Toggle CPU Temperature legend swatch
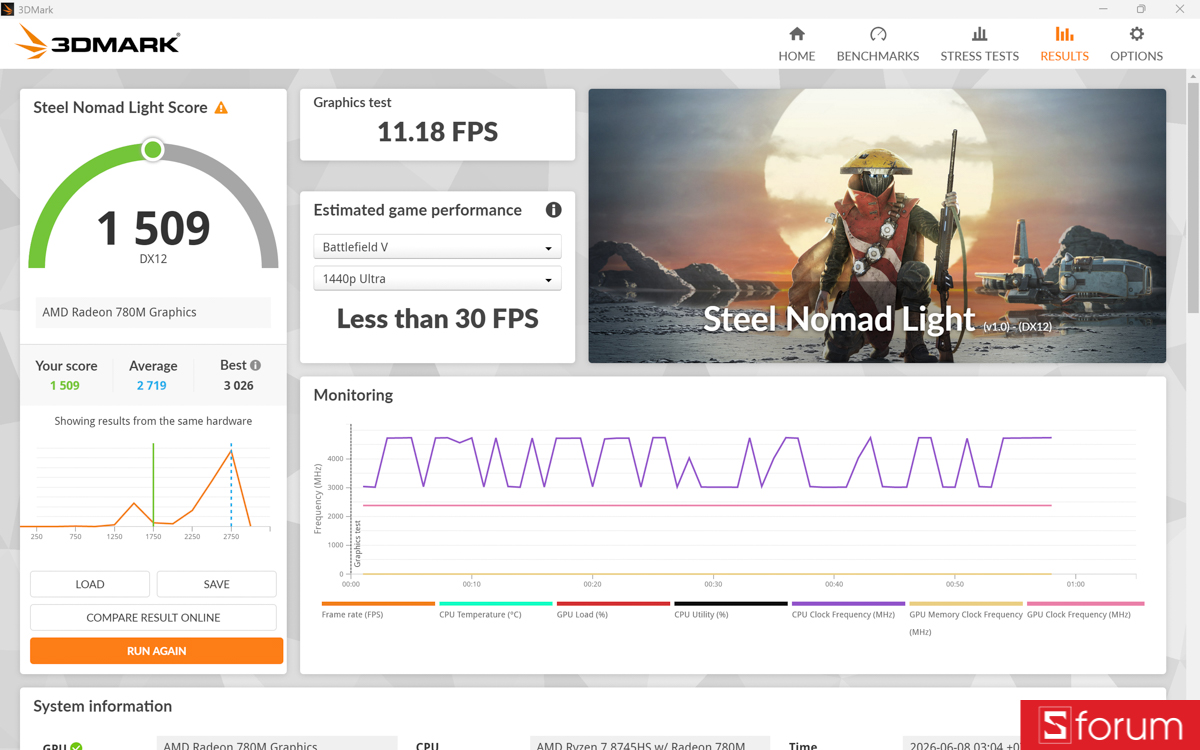Screen dimensions: 1200x750 click(496, 604)
